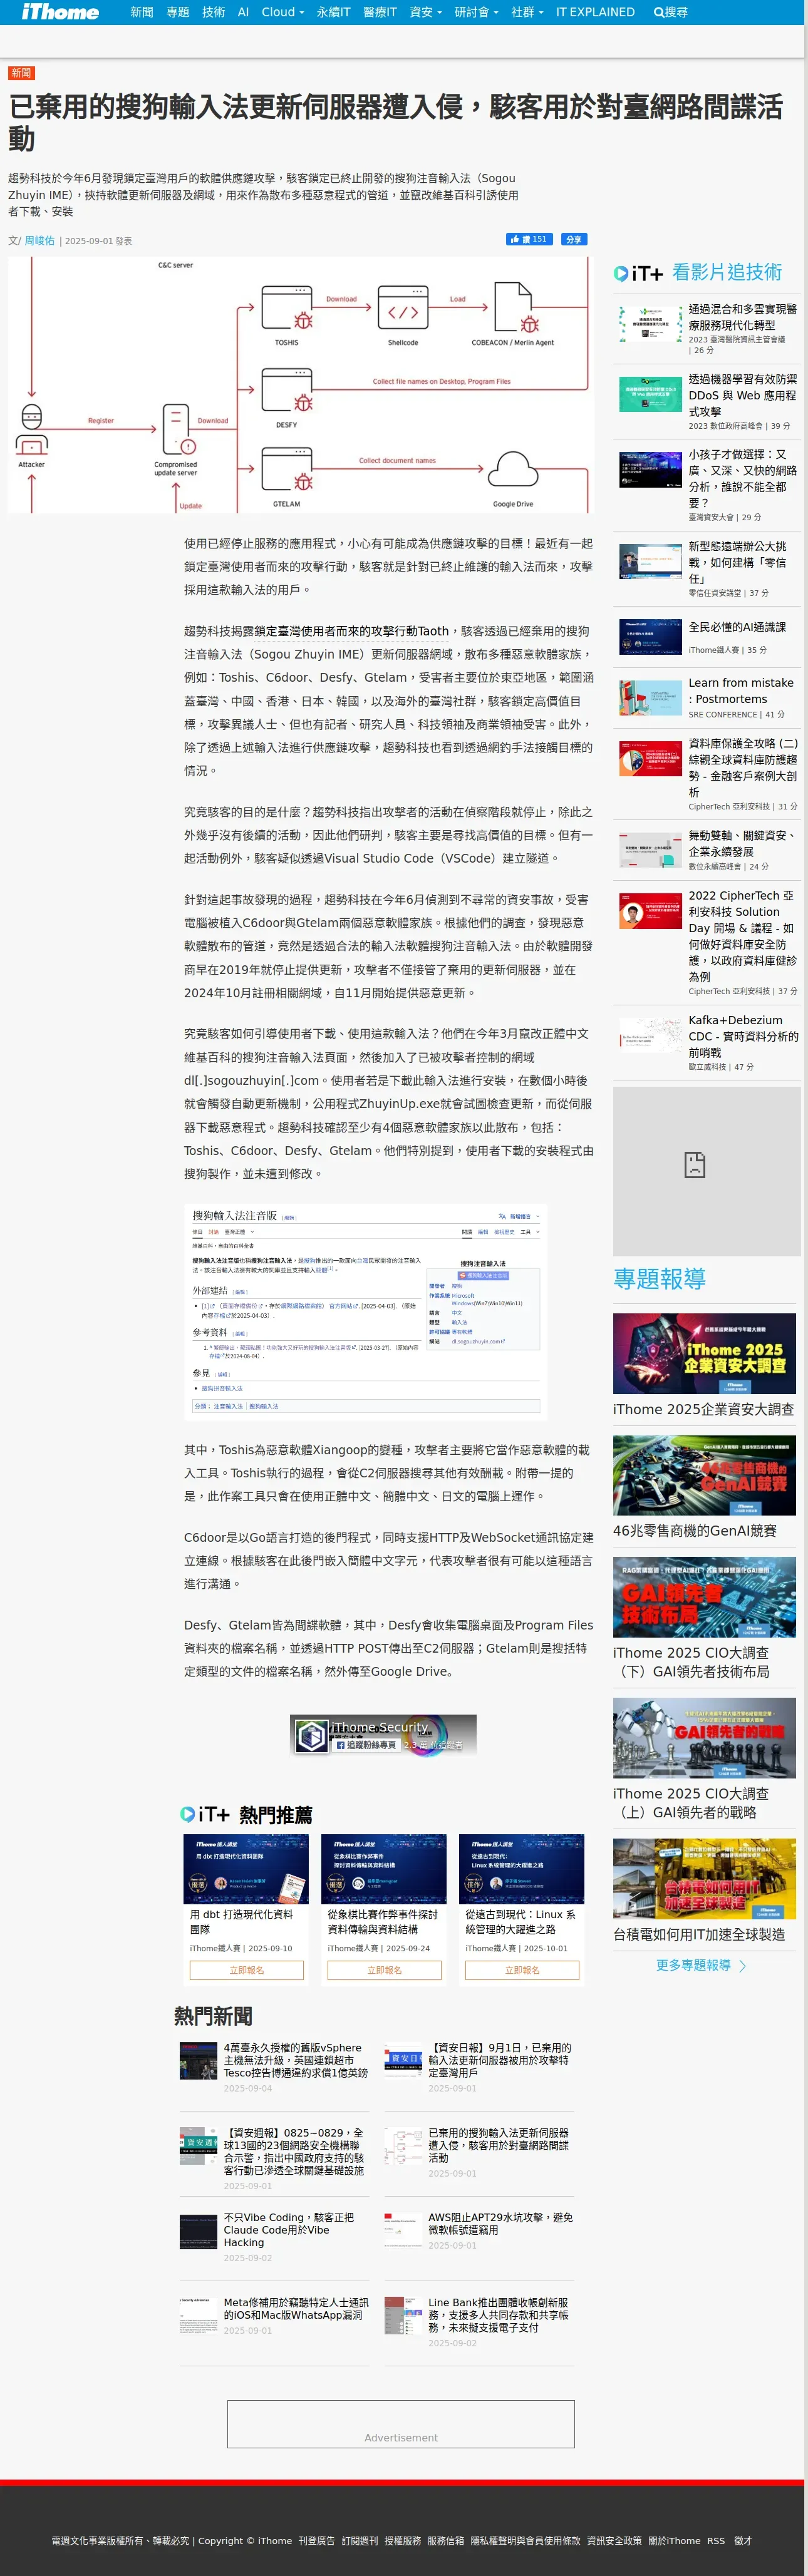Screen dimensions: 808x2576
Task: Expand the 社群 dropdown menu
Action: click(527, 12)
